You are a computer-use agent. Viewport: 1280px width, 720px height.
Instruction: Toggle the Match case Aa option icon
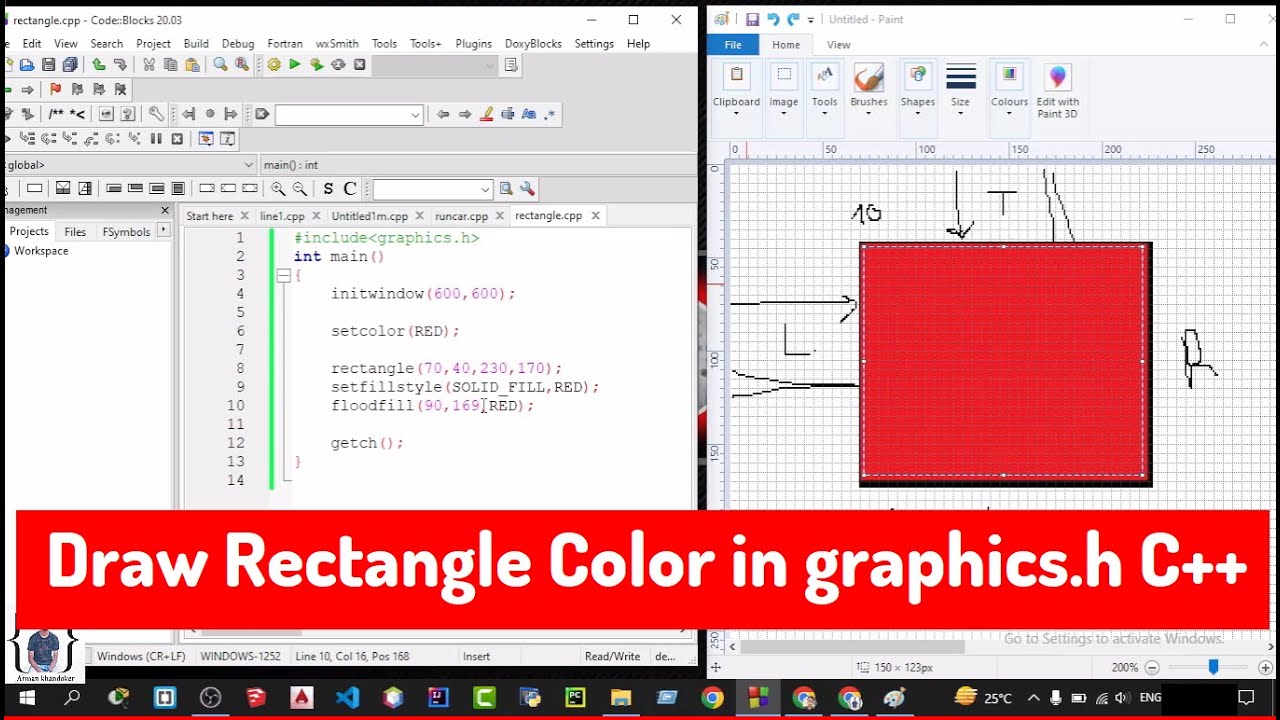[x=529, y=114]
